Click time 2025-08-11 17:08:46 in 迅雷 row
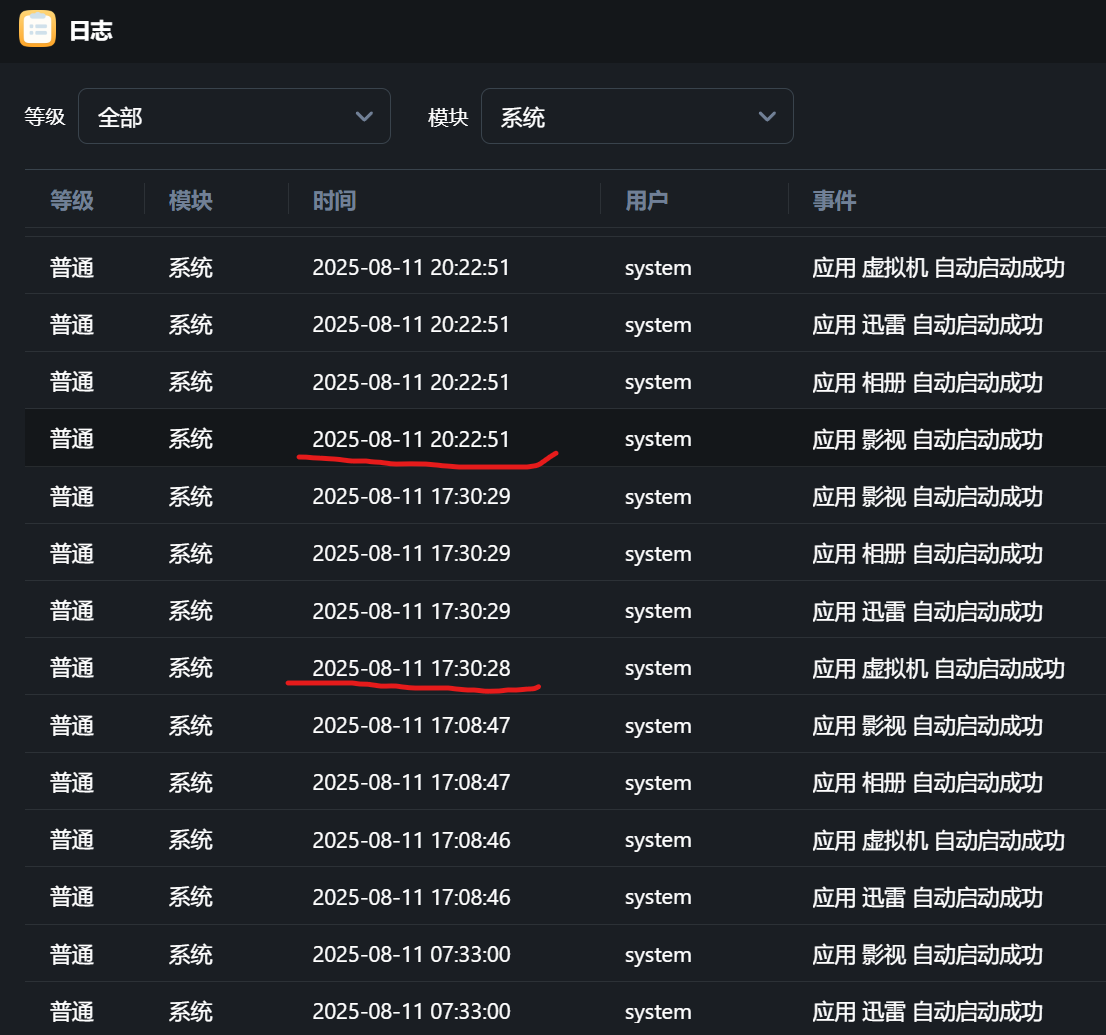 pos(411,897)
